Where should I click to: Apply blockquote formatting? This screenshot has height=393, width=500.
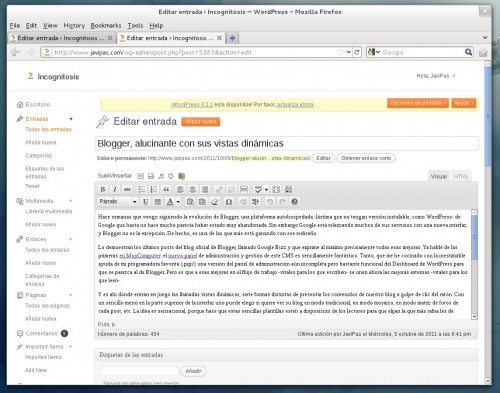(166, 189)
